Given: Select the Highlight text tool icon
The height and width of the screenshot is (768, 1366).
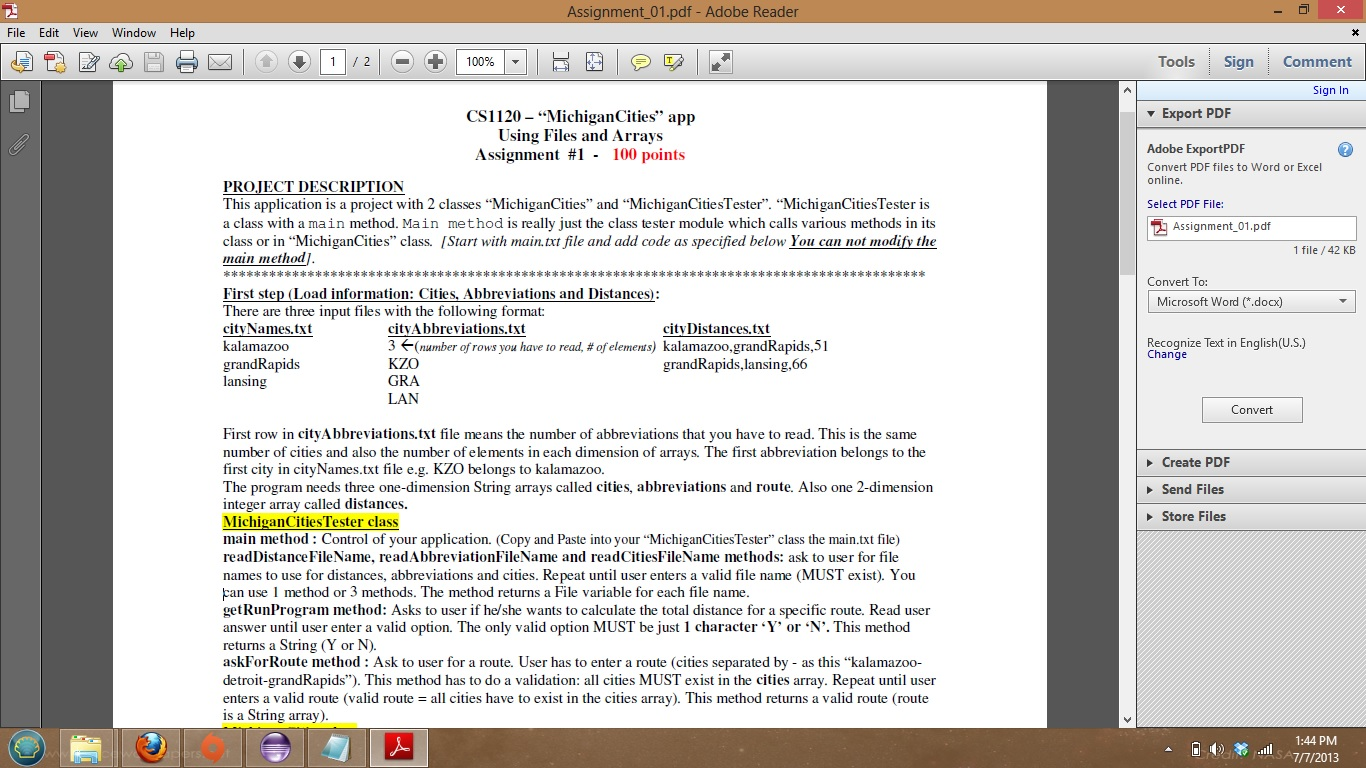Looking at the screenshot, I should pyautogui.click(x=674, y=62).
